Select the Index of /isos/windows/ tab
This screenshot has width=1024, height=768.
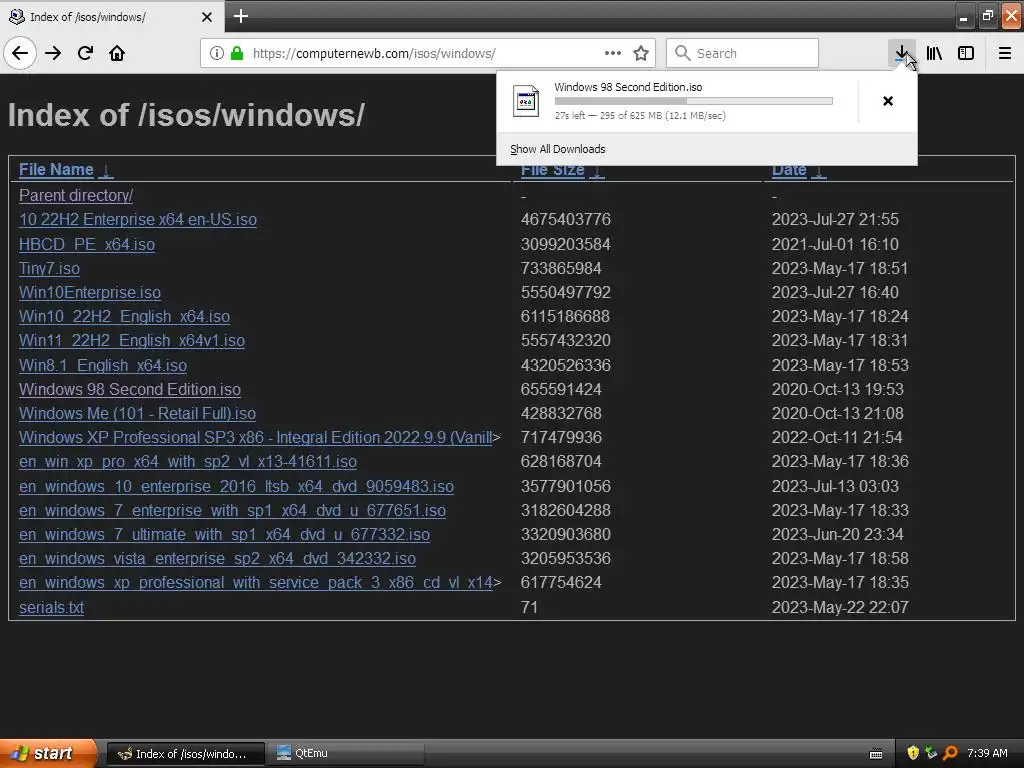(112, 16)
